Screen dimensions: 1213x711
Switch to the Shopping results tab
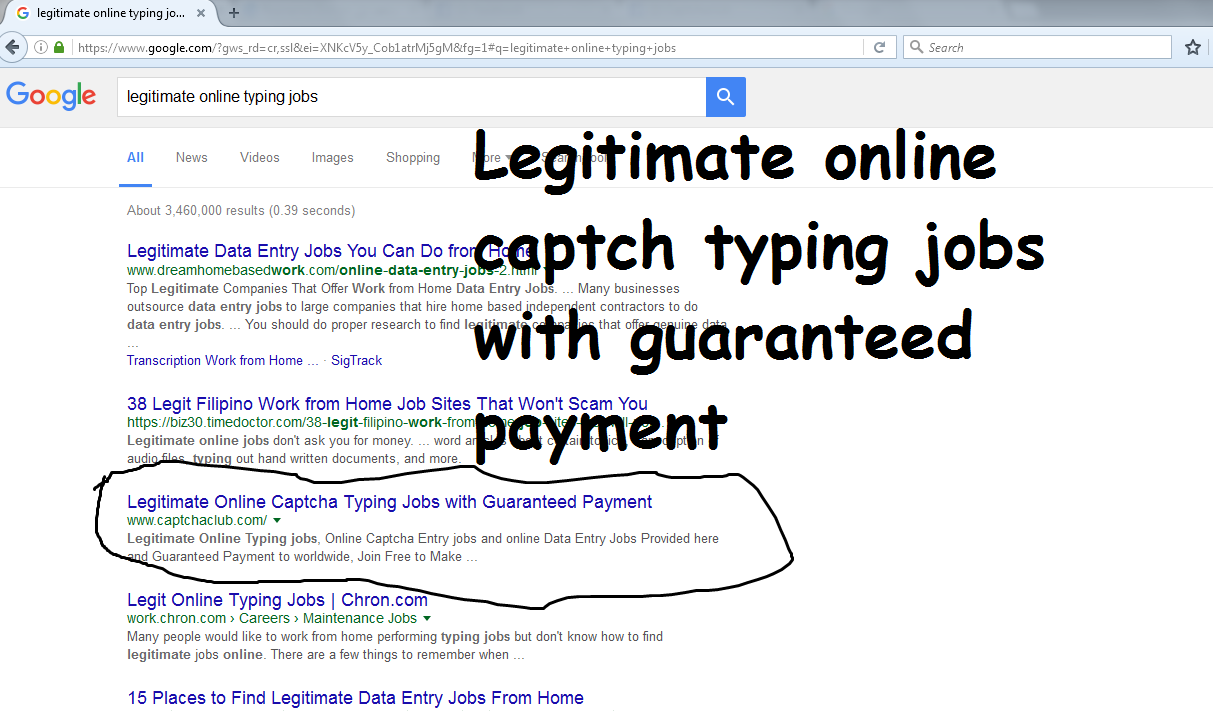tap(413, 157)
